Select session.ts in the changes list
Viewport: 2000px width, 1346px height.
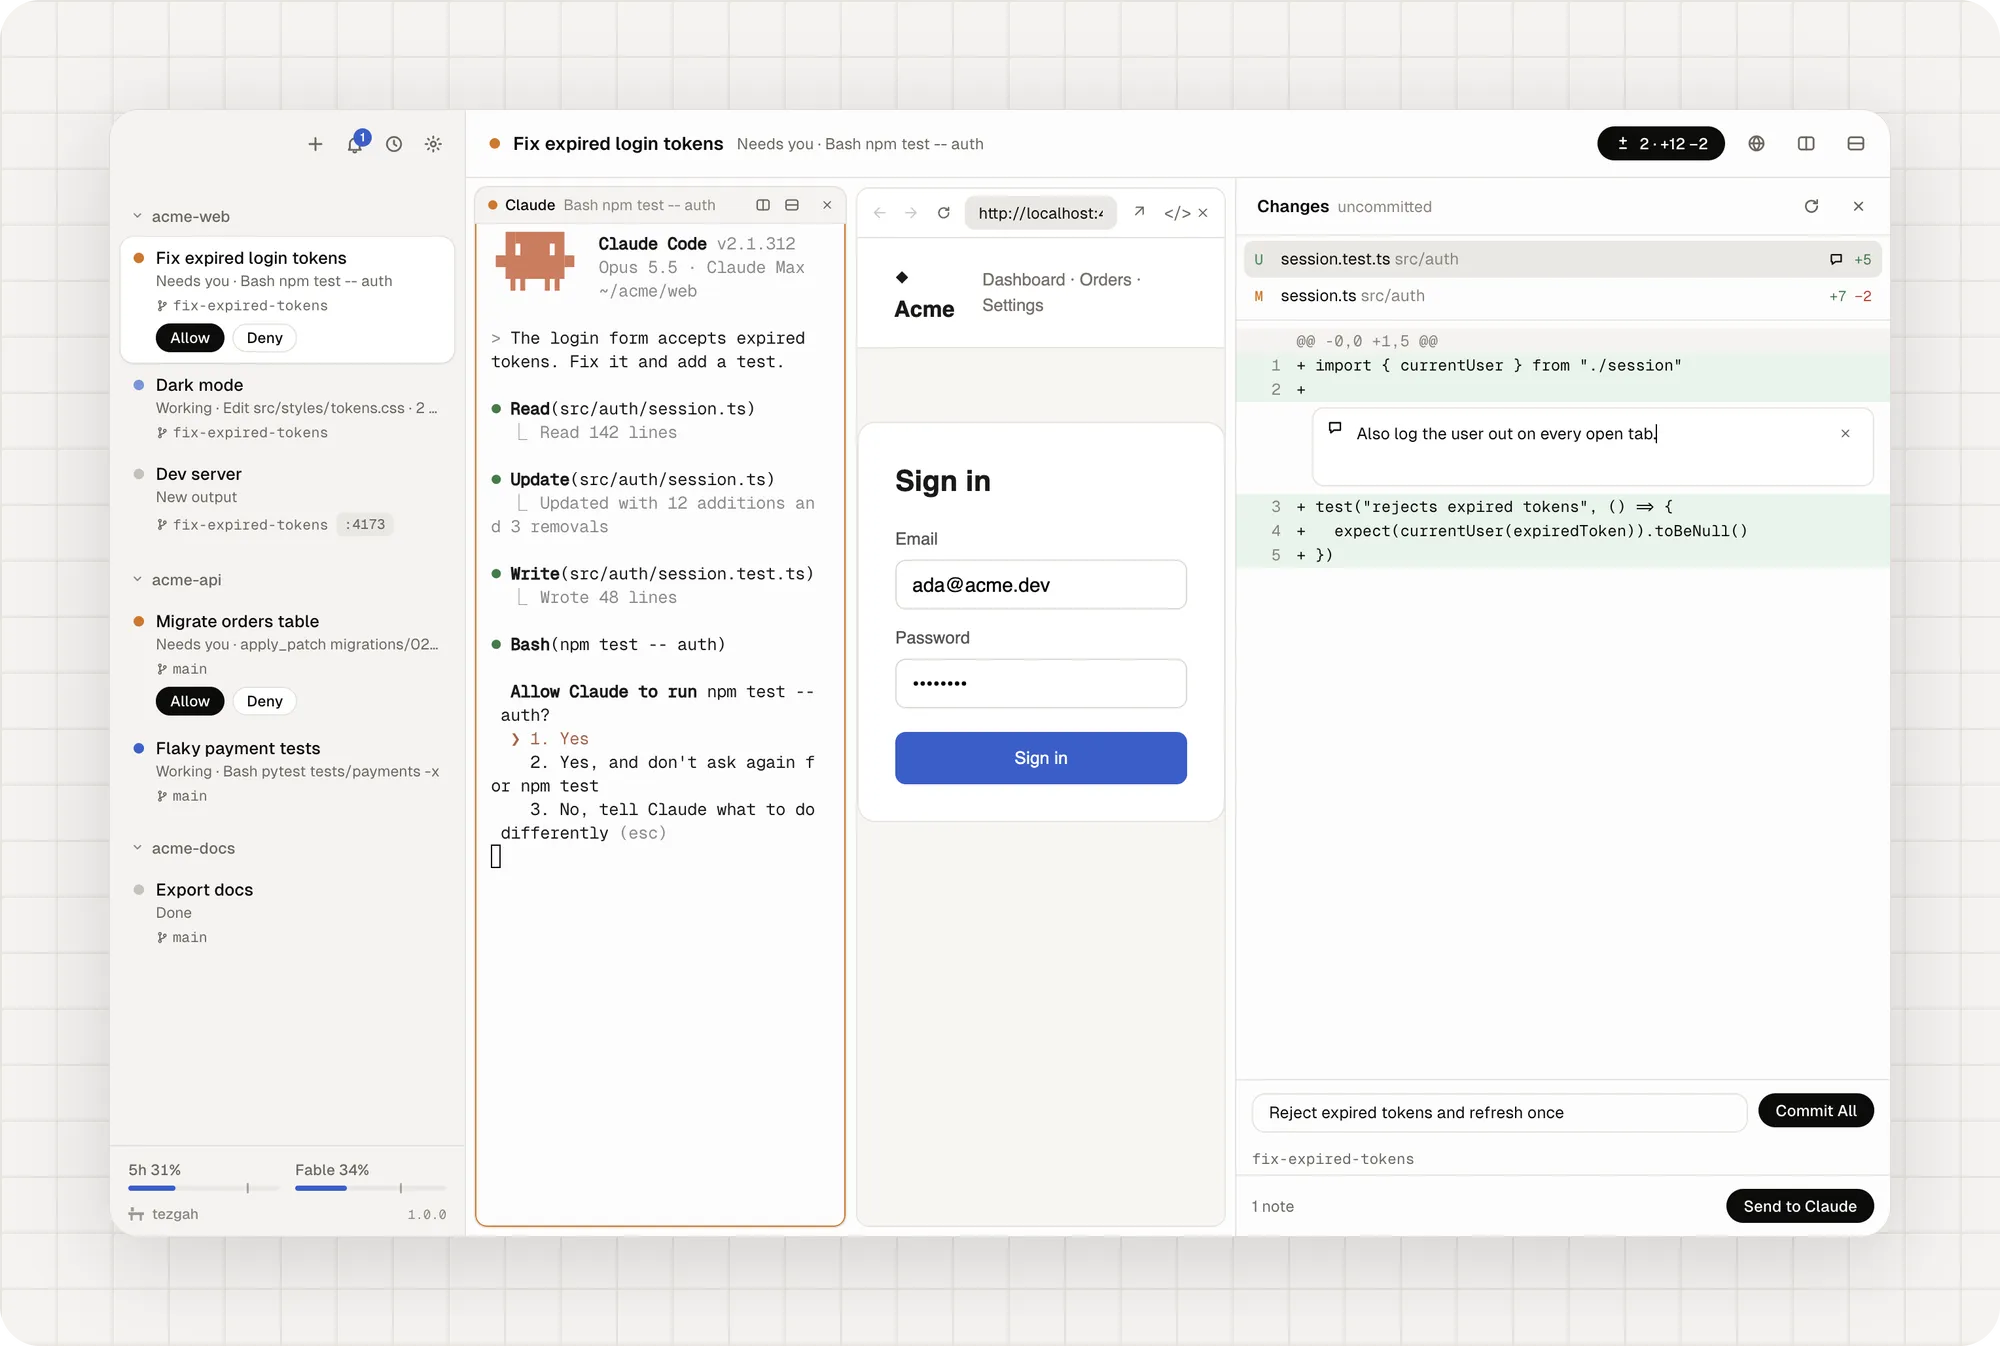point(1562,296)
